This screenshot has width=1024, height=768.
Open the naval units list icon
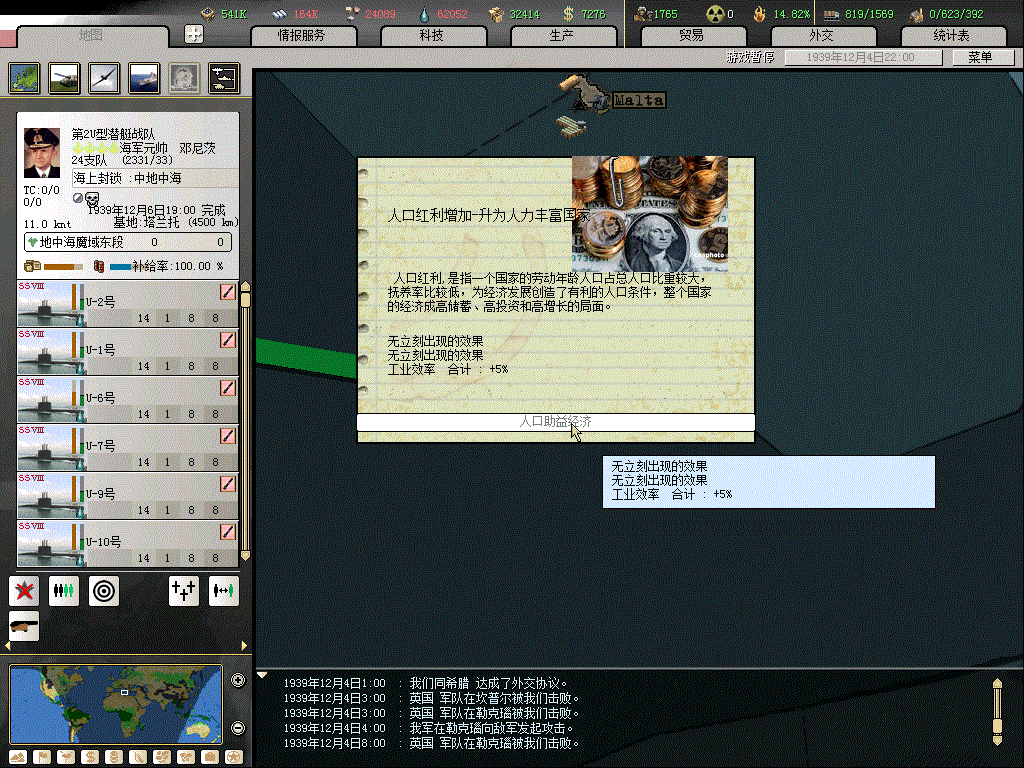point(143,78)
